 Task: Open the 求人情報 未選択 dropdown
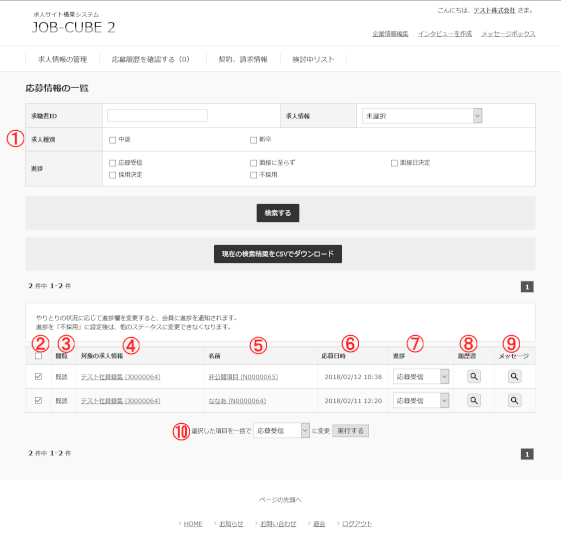pos(422,116)
